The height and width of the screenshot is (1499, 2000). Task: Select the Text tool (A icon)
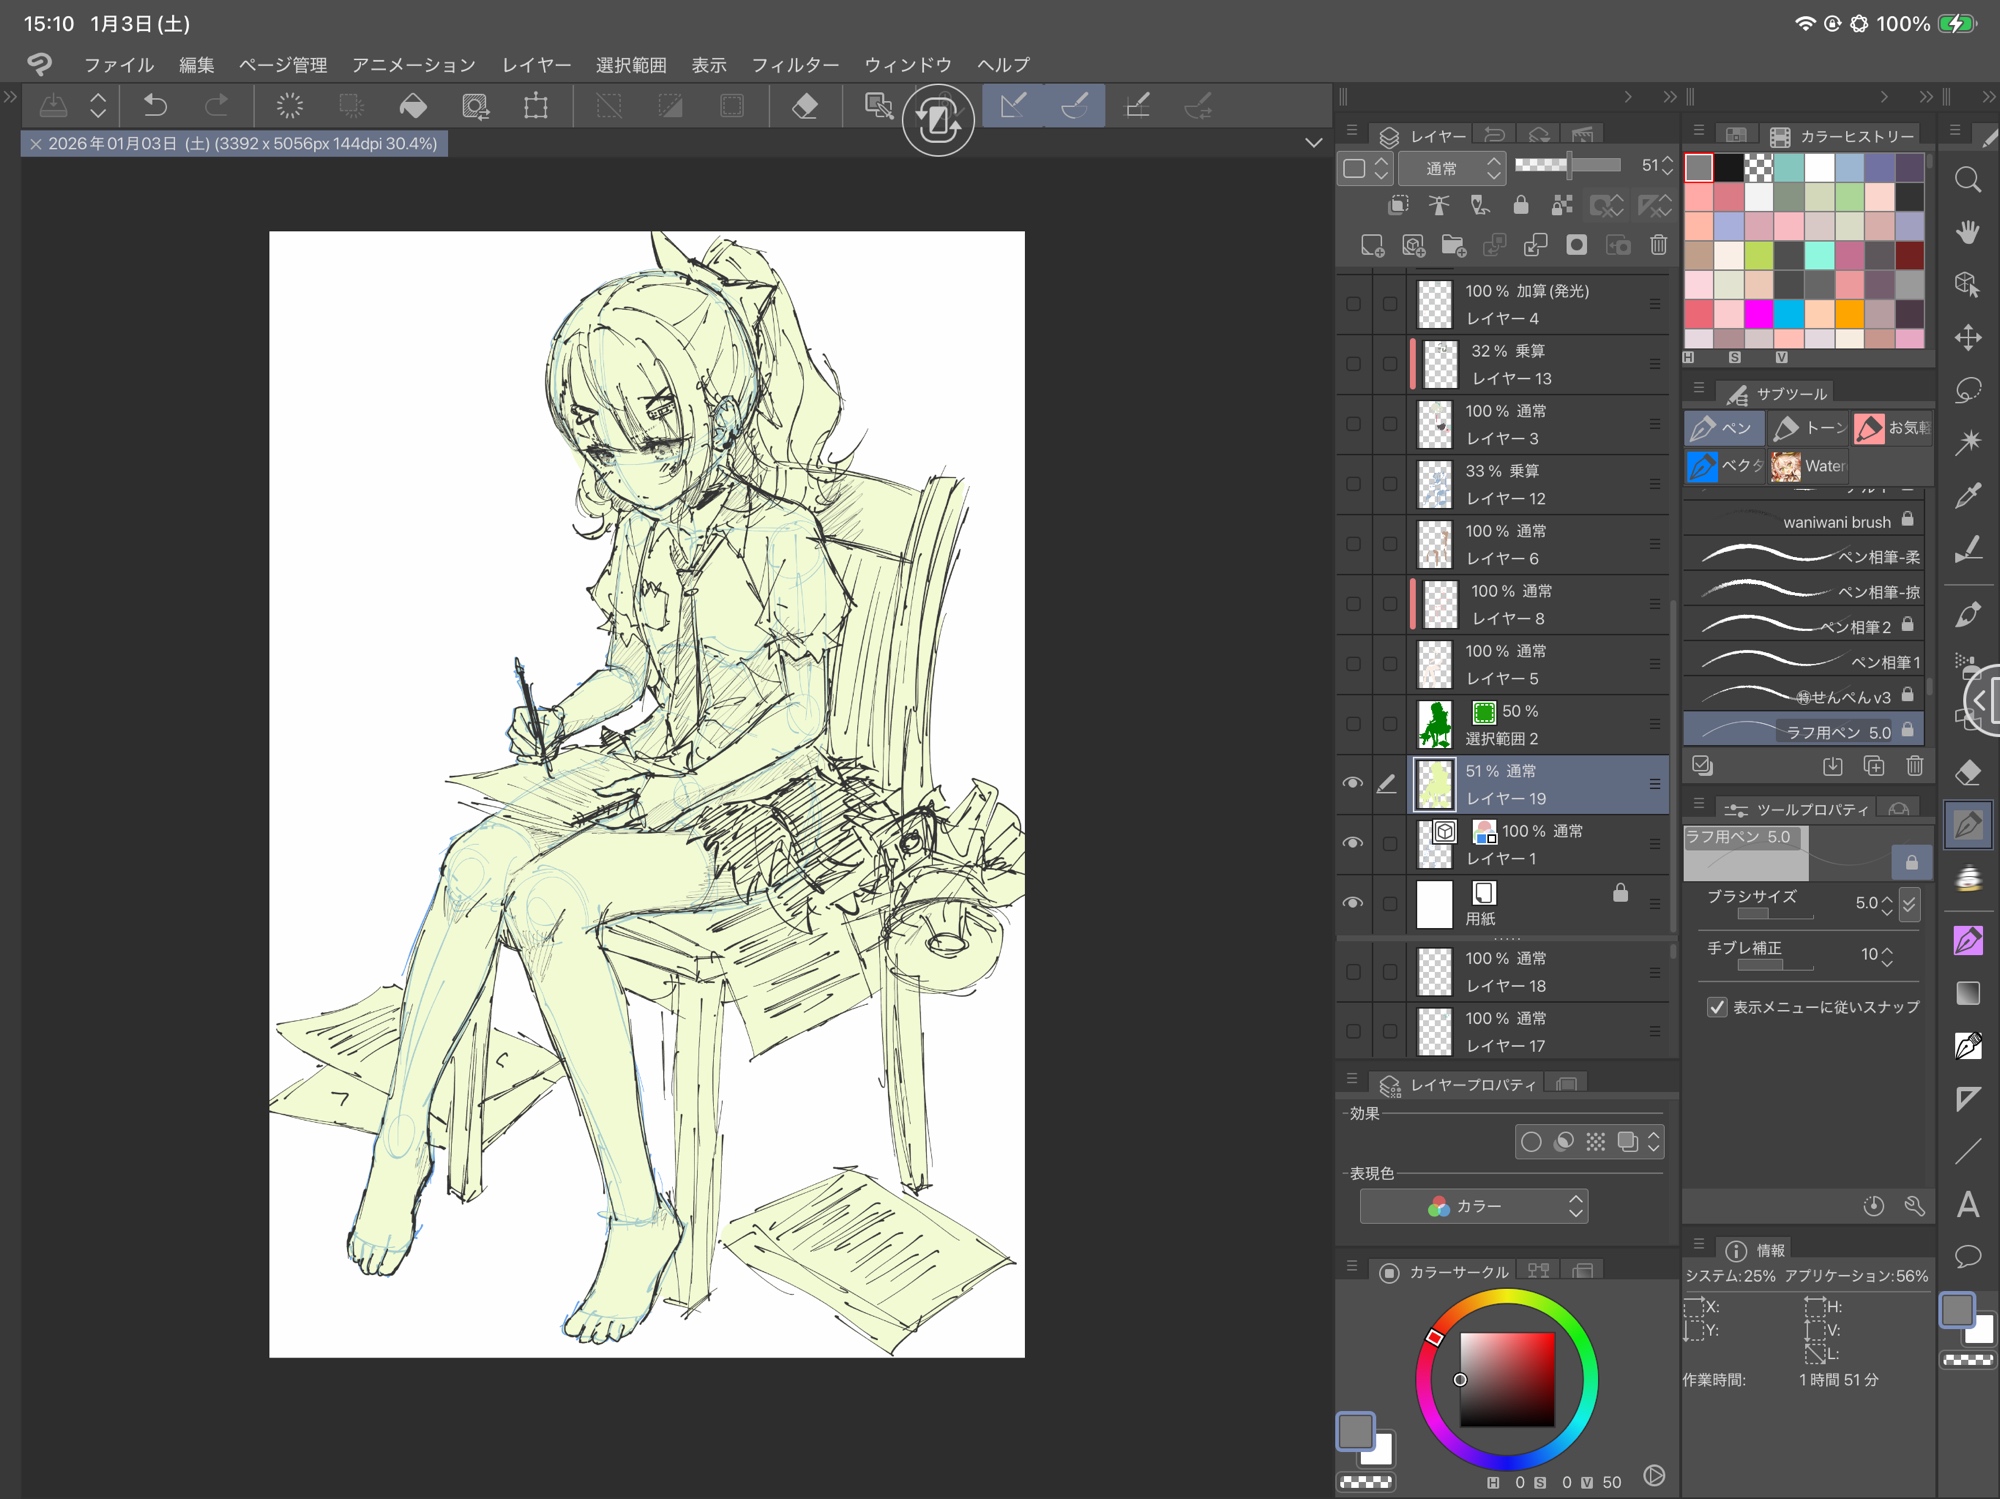tap(1967, 1204)
